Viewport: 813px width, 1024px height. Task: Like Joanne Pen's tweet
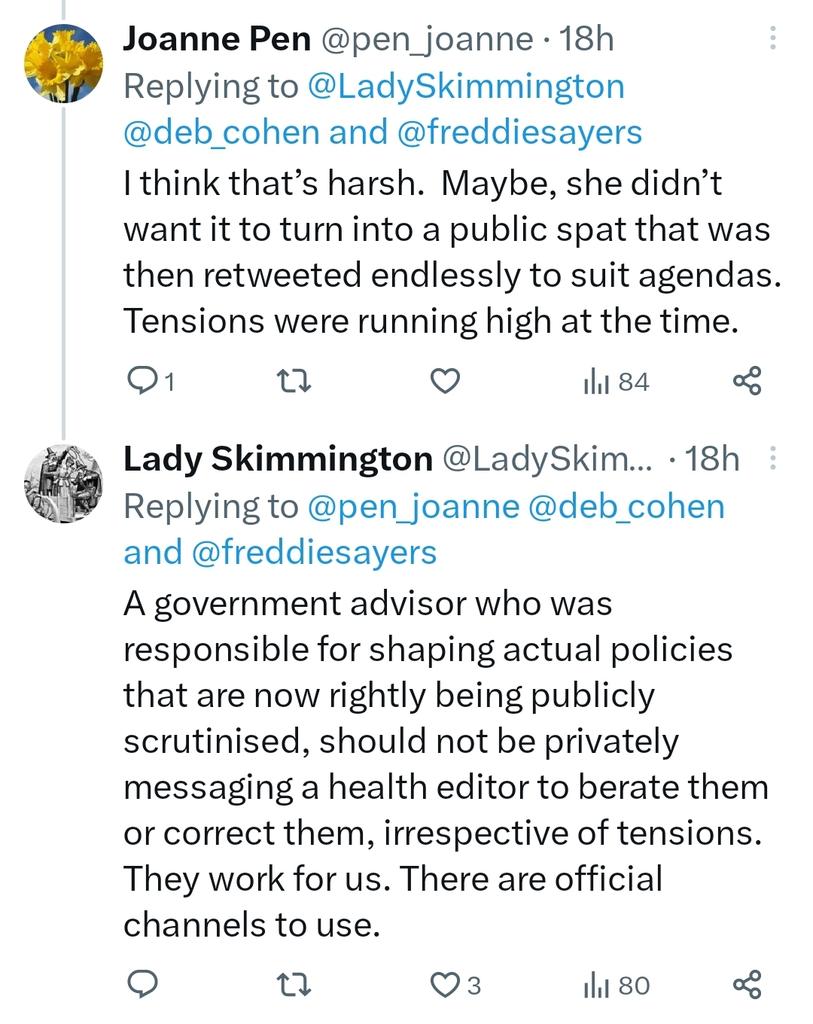pyautogui.click(x=445, y=380)
